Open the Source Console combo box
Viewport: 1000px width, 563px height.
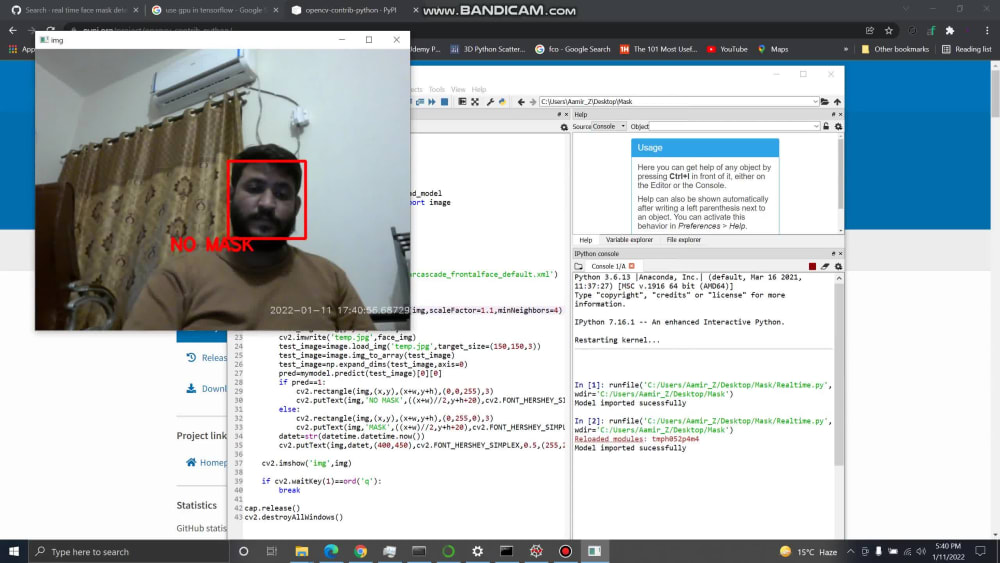609,126
